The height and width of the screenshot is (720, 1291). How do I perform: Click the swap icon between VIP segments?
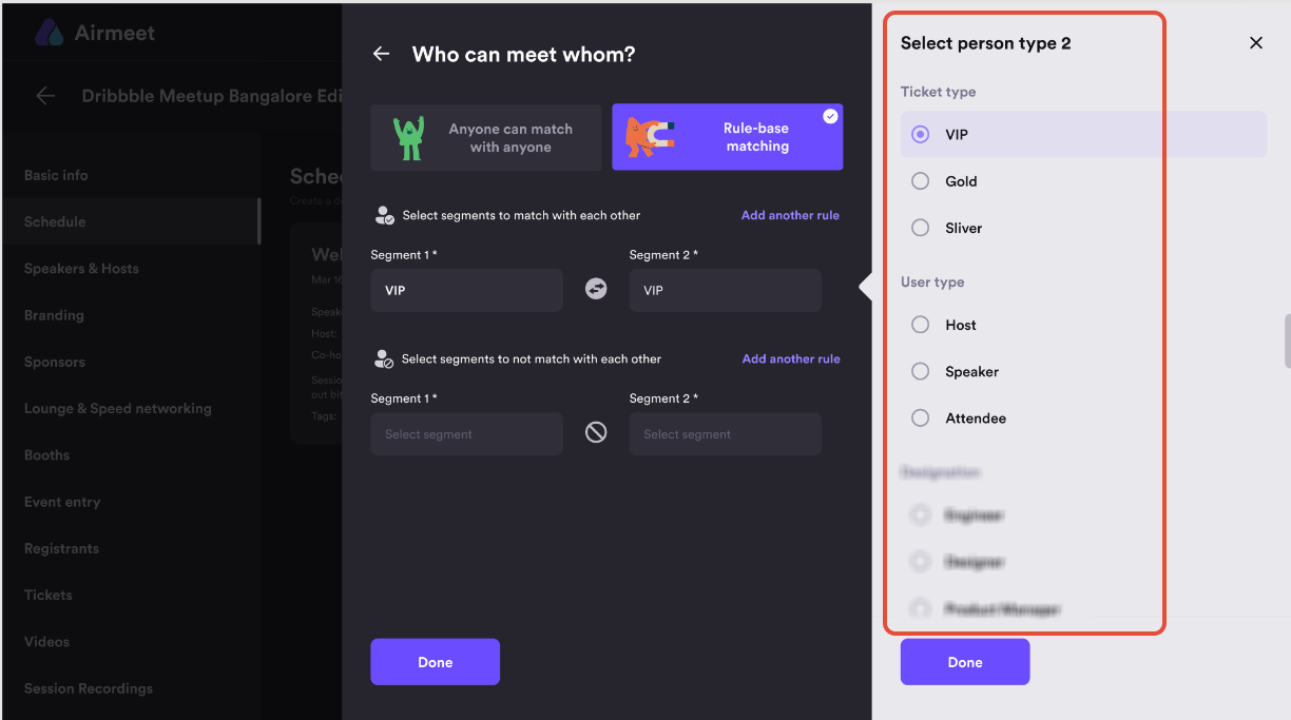click(596, 289)
